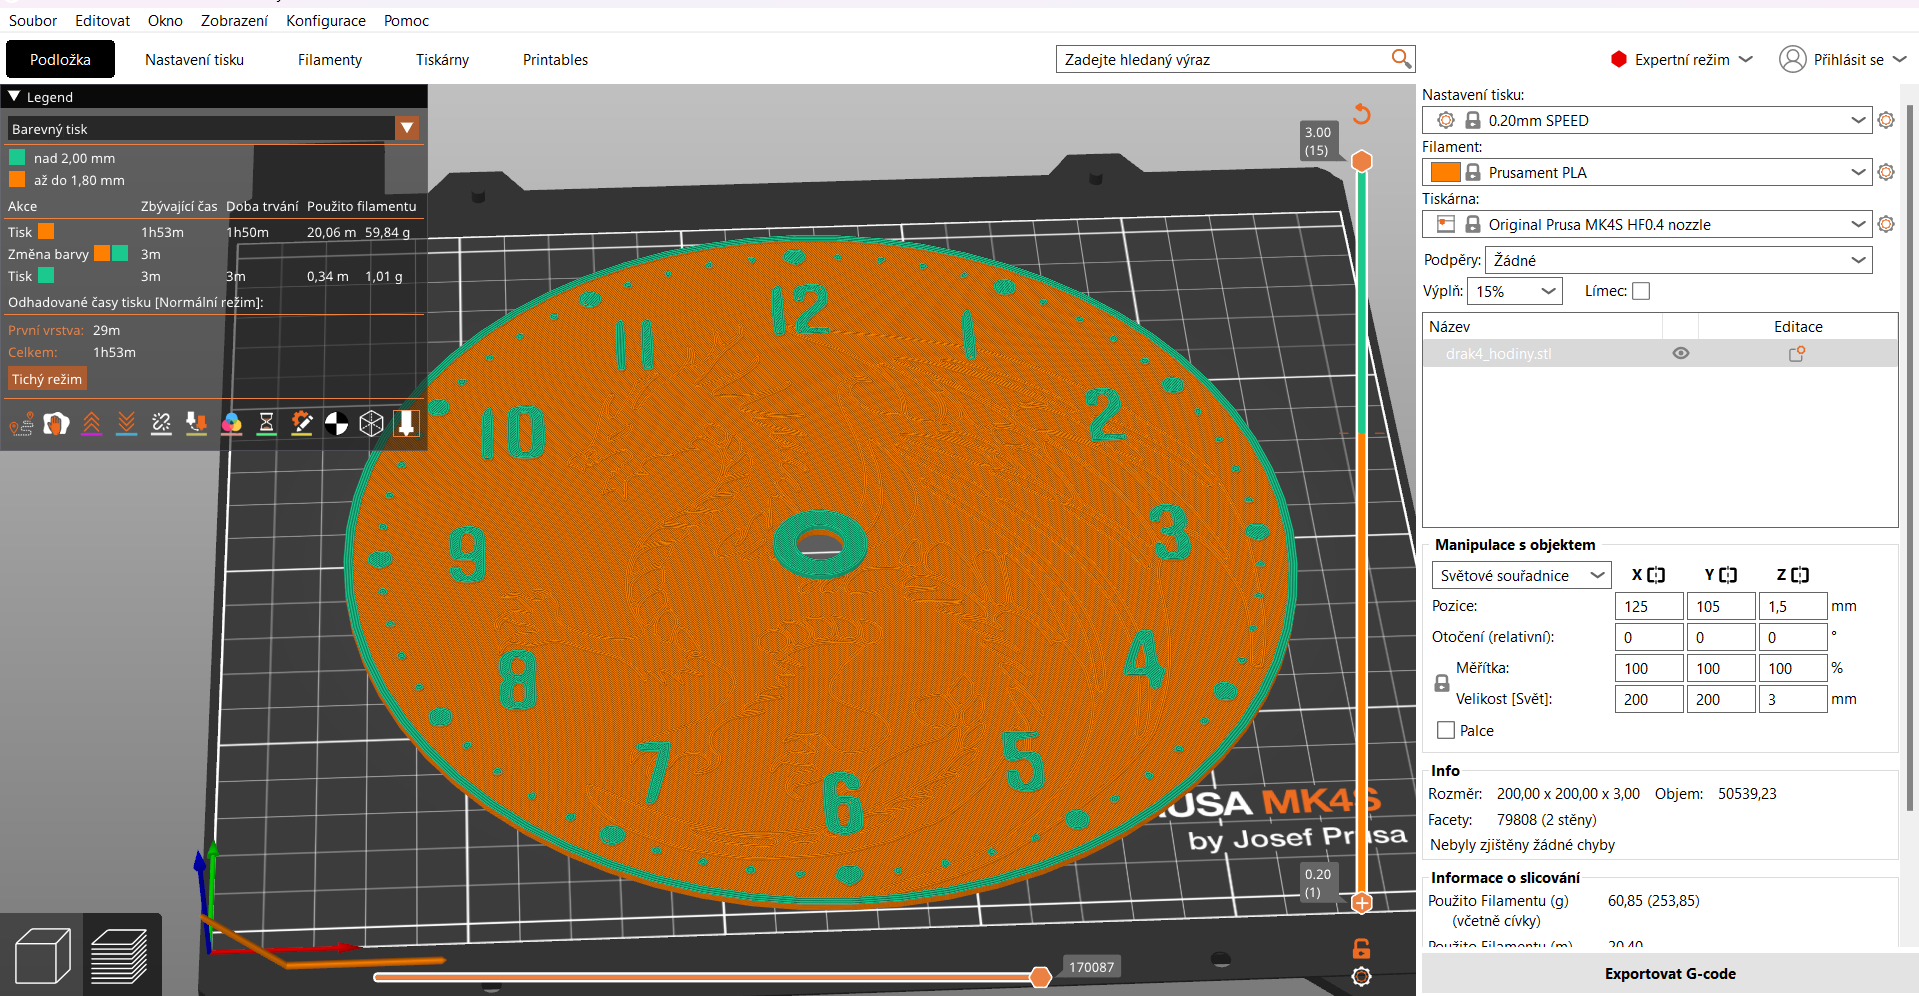Open vertical slider cog settings icon
This screenshot has width=1919, height=996.
1361,977
